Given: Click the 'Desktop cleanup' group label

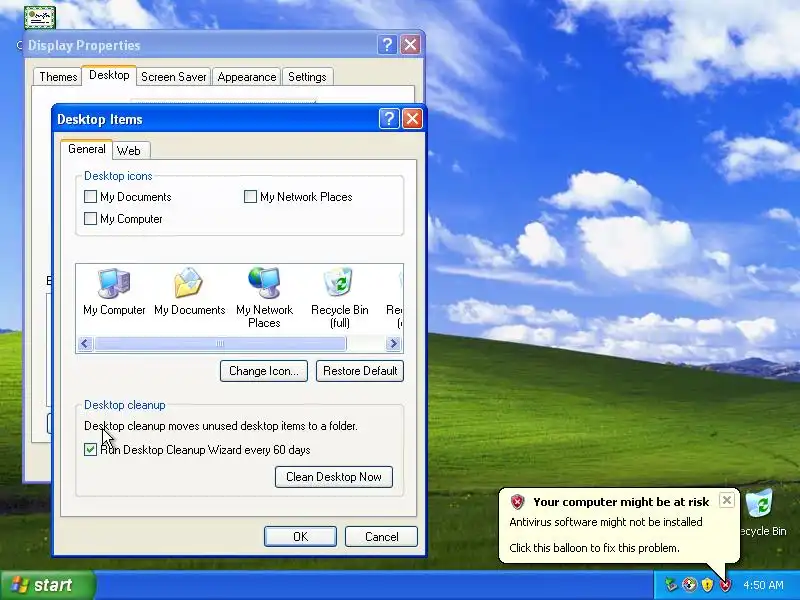Looking at the screenshot, I should [x=124, y=405].
